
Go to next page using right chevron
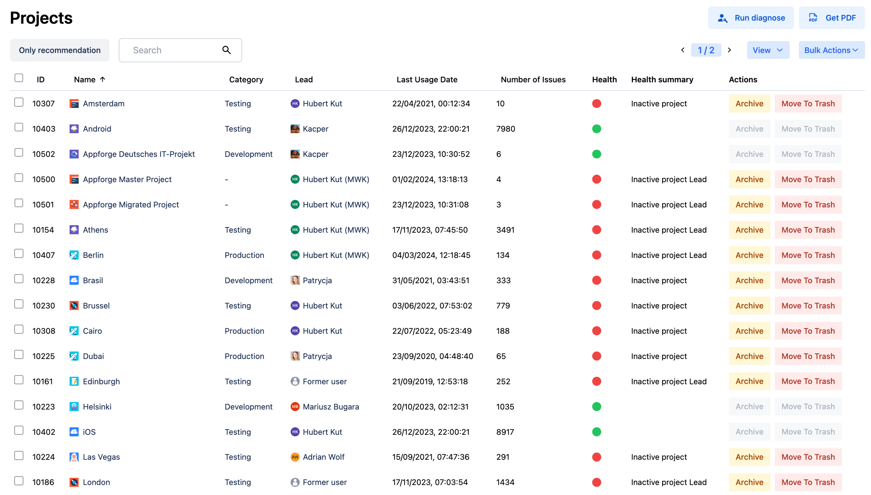[x=730, y=50]
